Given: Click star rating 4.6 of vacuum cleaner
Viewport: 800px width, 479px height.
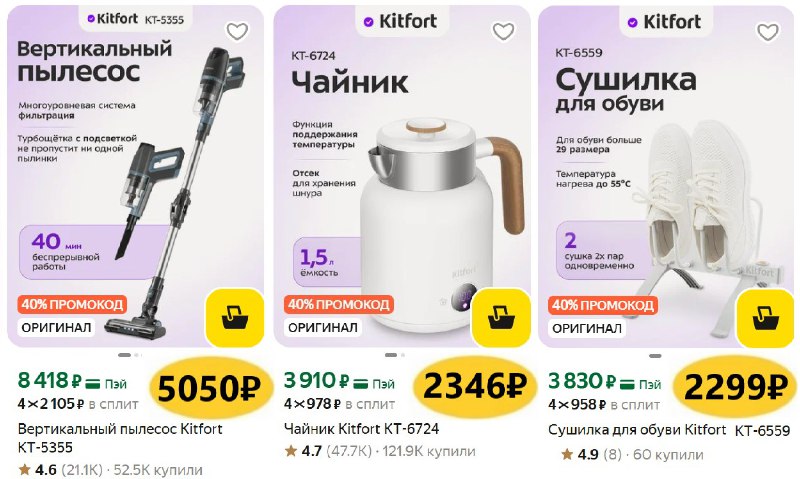Looking at the screenshot, I should coord(37,469).
